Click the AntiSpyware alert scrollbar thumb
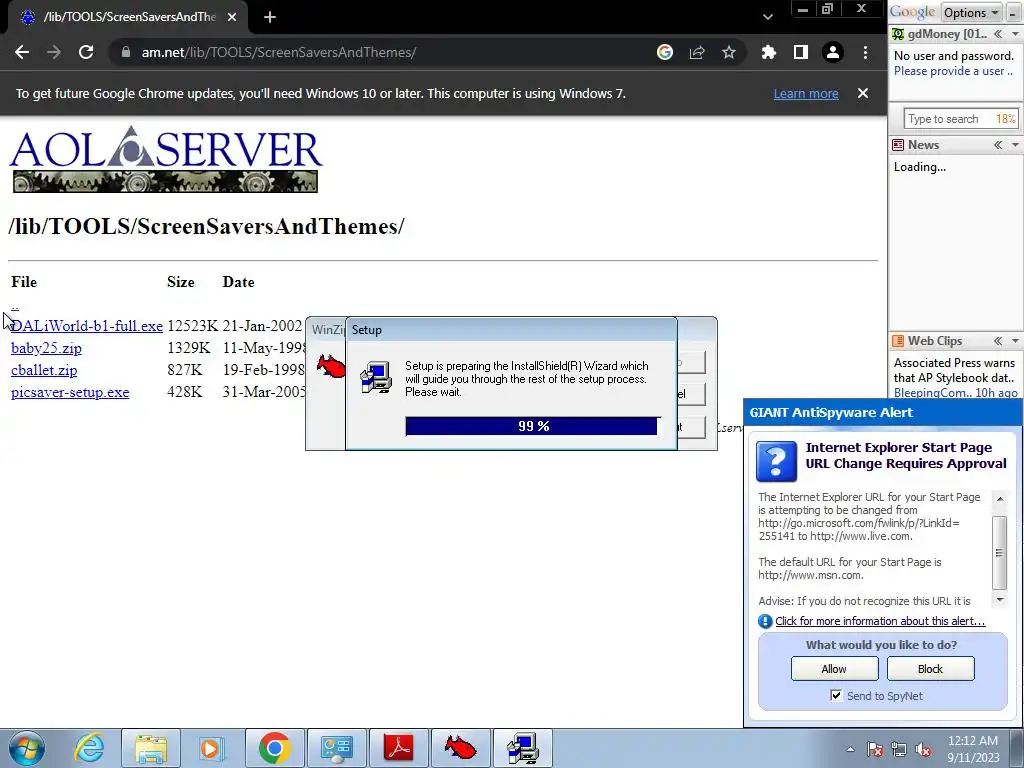This screenshot has width=1024, height=768. (x=999, y=552)
